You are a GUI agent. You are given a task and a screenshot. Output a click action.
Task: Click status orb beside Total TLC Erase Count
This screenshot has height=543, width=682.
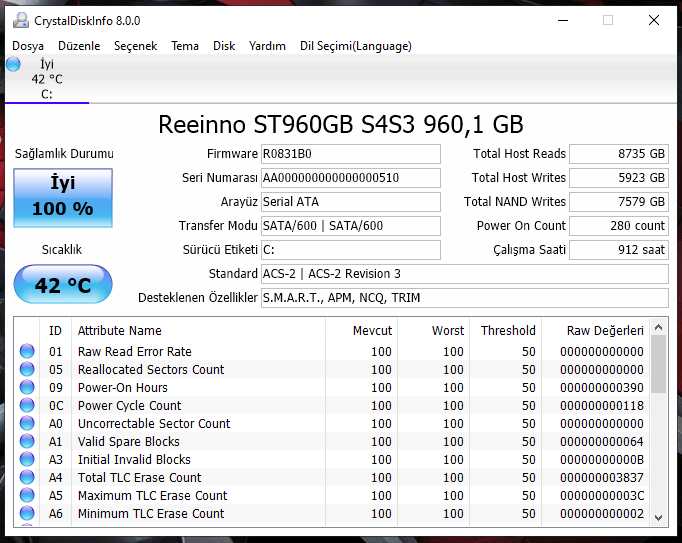click(27, 478)
